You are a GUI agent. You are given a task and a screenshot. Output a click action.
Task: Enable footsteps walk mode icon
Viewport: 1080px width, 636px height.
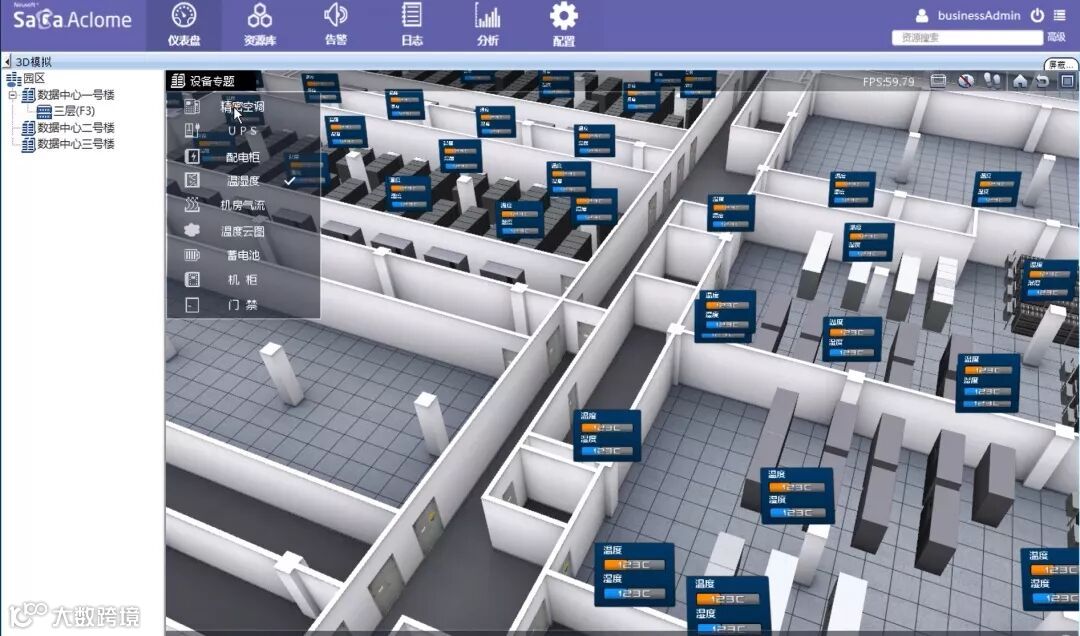(993, 81)
